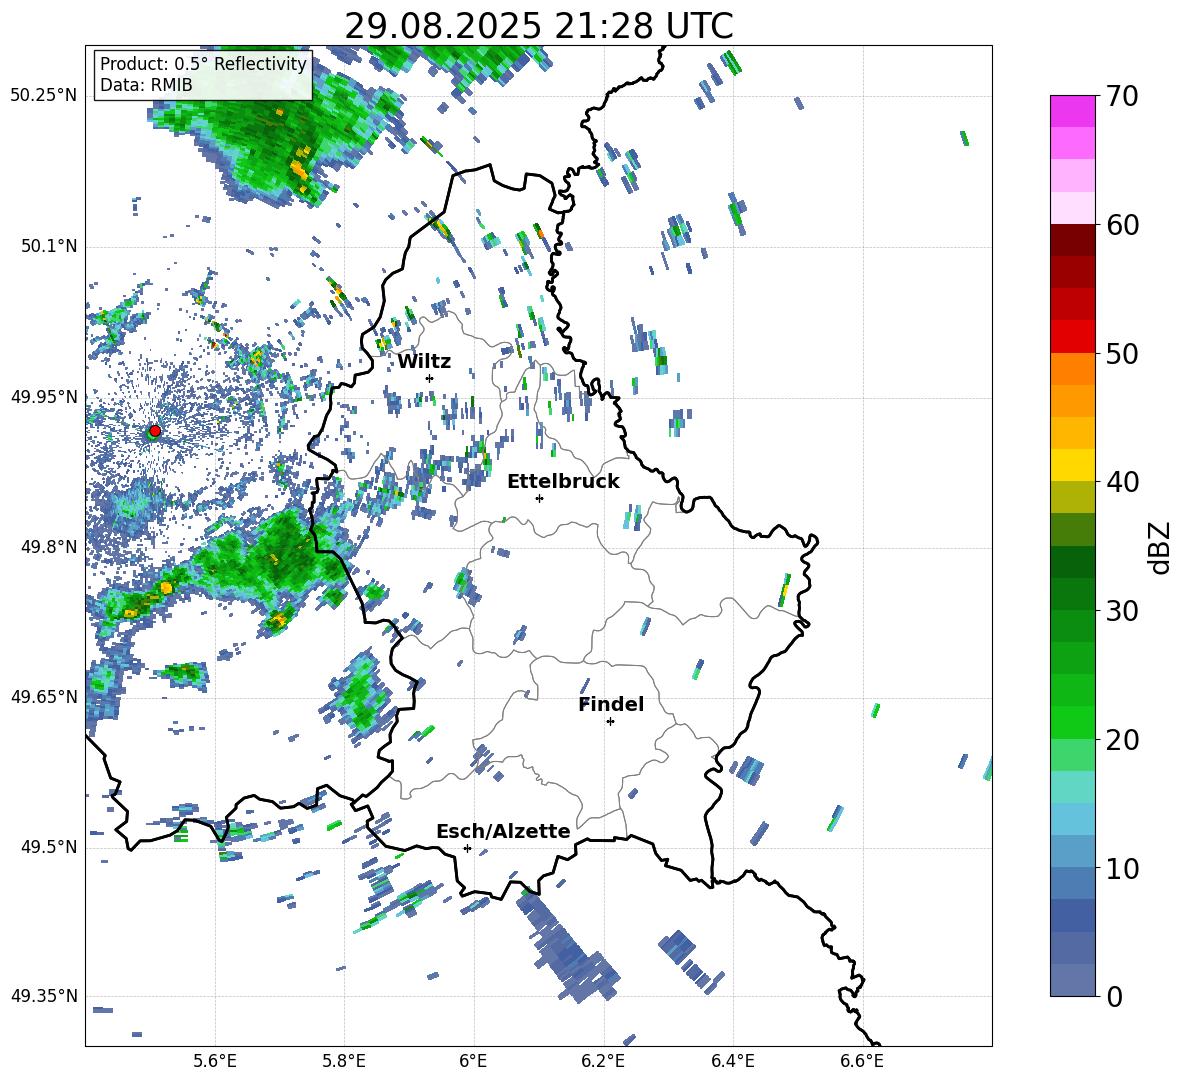Click the dBZ colorbar label
The height and width of the screenshot is (1081, 1184).
pyautogui.click(x=1160, y=547)
